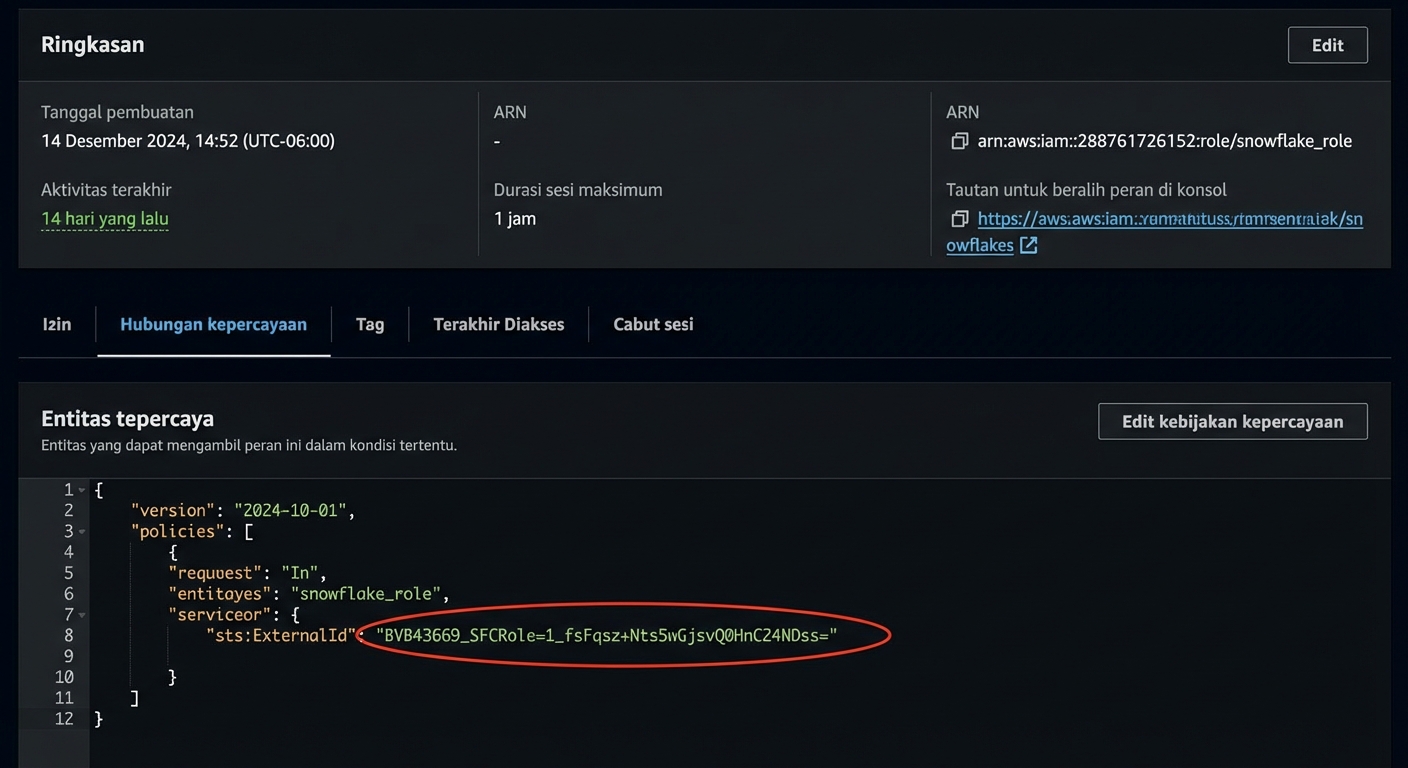Go to the Terakhir Diakses tab
Screen dimensions: 1408x768
[x=498, y=324]
